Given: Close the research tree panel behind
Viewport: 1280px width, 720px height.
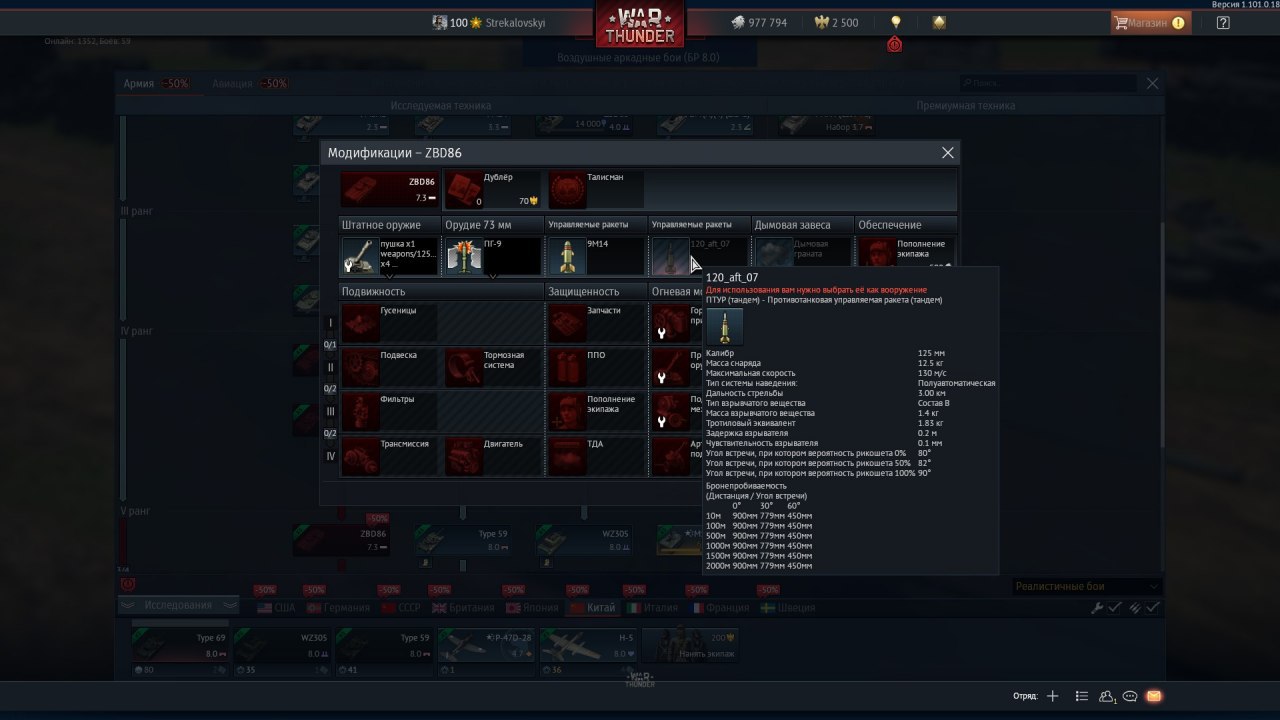Looking at the screenshot, I should click(1153, 84).
